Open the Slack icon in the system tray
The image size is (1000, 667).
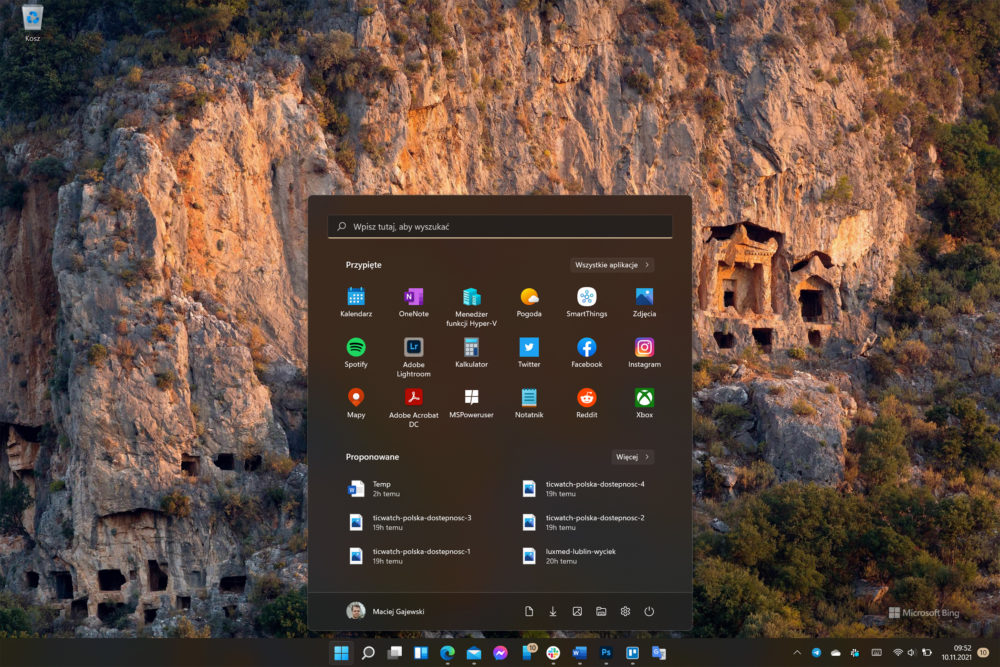click(x=855, y=652)
